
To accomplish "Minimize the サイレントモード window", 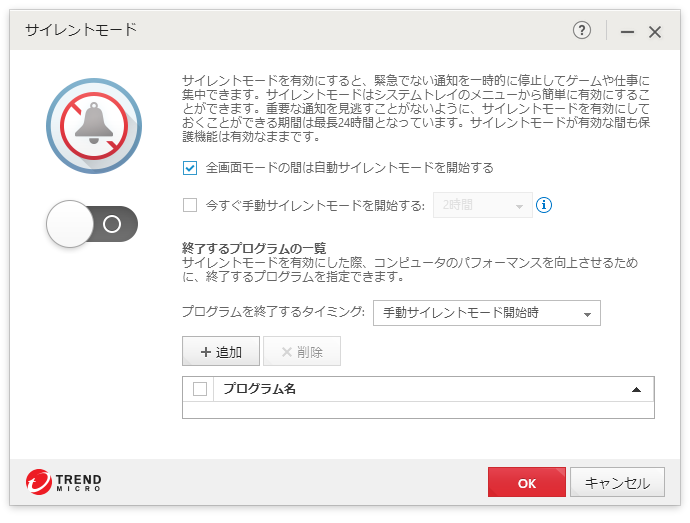I will [x=627, y=32].
